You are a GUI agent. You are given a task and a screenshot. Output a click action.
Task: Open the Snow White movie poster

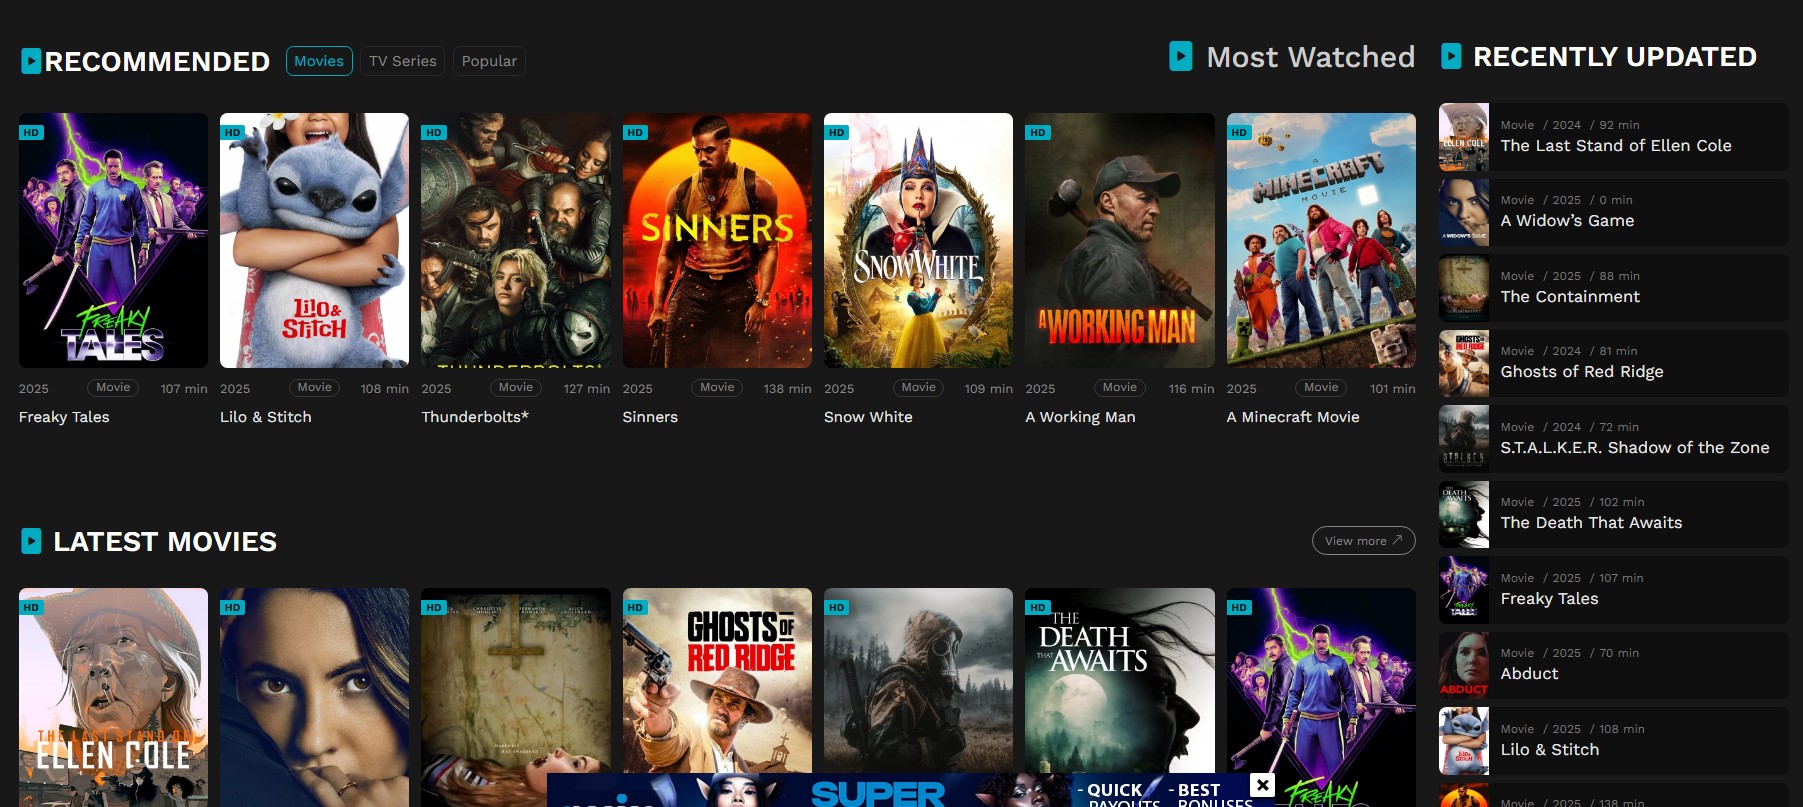tap(918, 240)
